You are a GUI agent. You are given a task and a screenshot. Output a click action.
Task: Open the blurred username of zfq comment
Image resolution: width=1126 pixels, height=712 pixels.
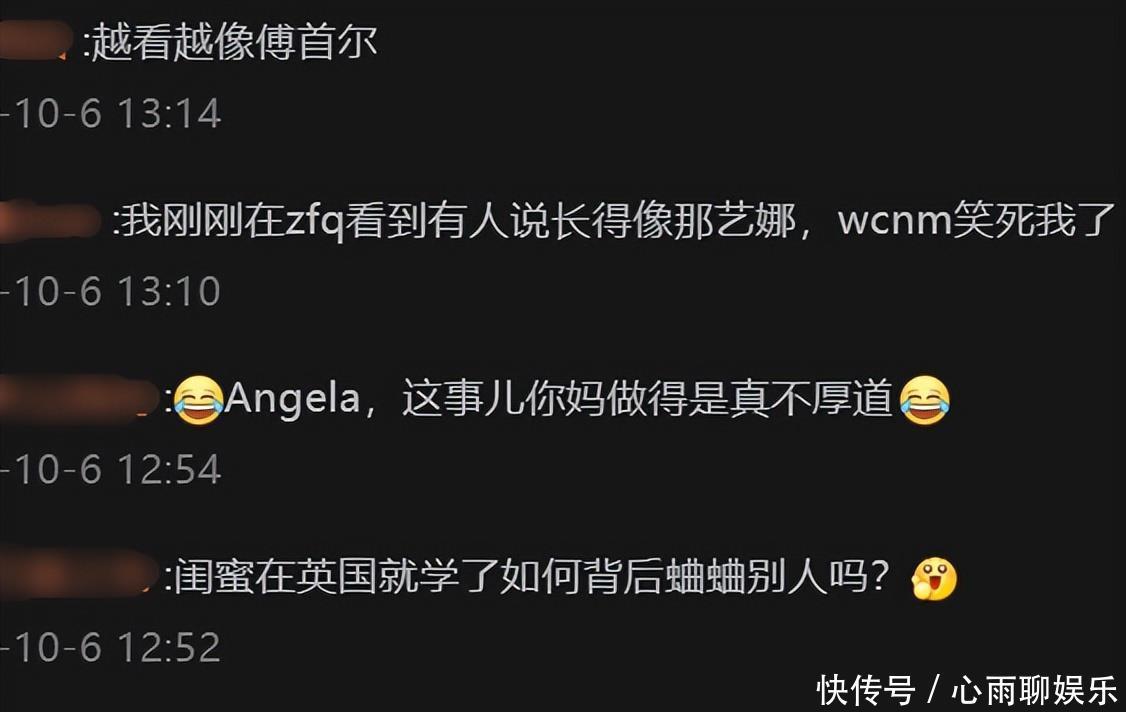(x=50, y=220)
